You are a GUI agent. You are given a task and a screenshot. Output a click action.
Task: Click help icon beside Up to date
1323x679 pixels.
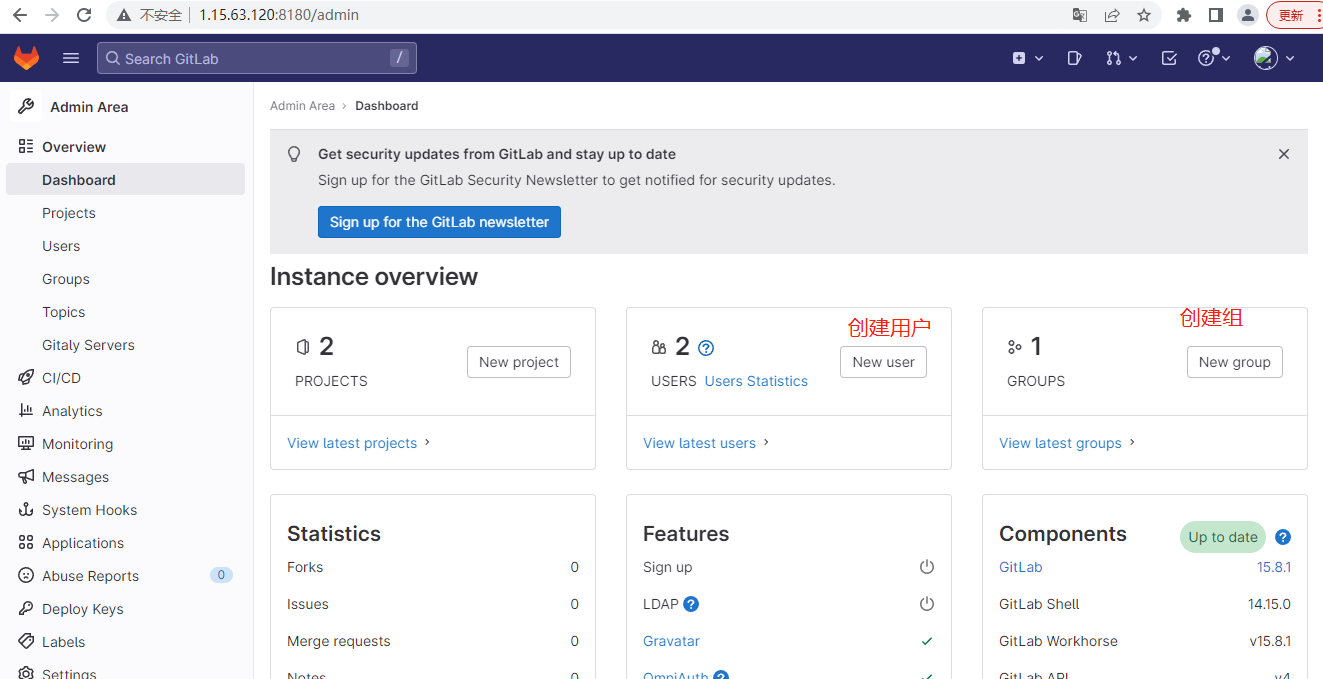pyautogui.click(x=1283, y=537)
